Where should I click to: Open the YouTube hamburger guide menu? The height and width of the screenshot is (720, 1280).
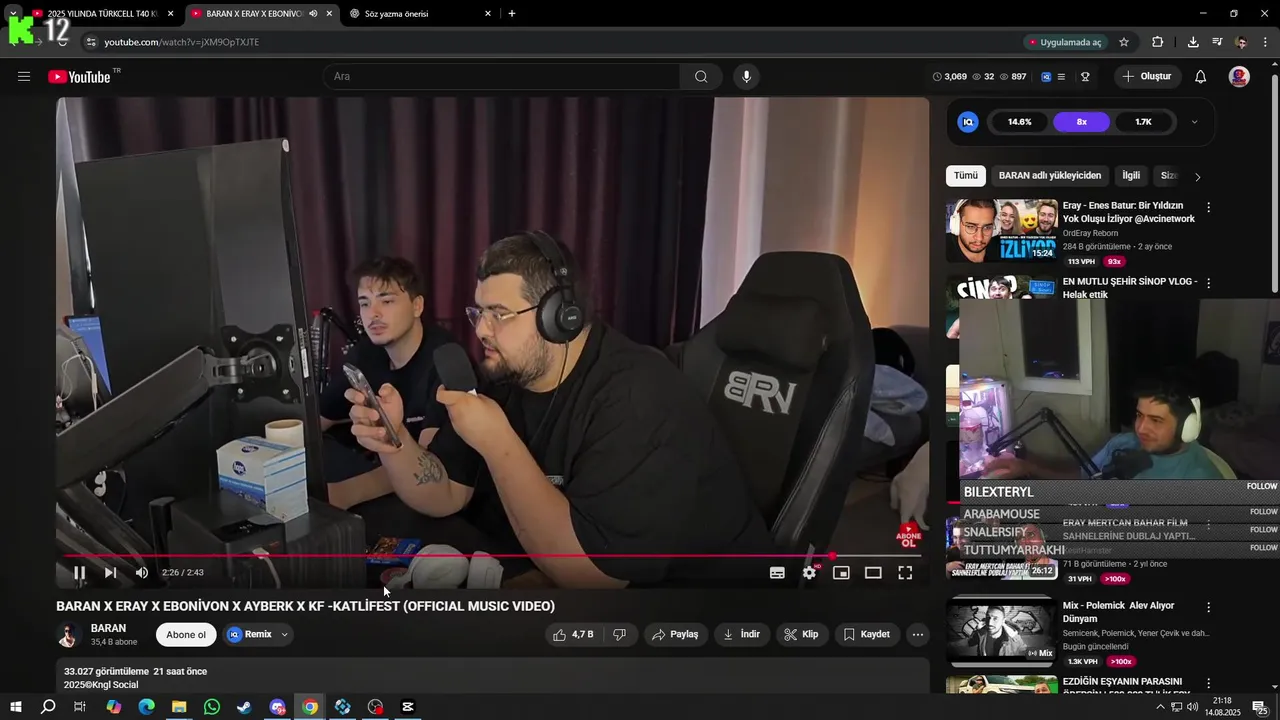pos(24,77)
